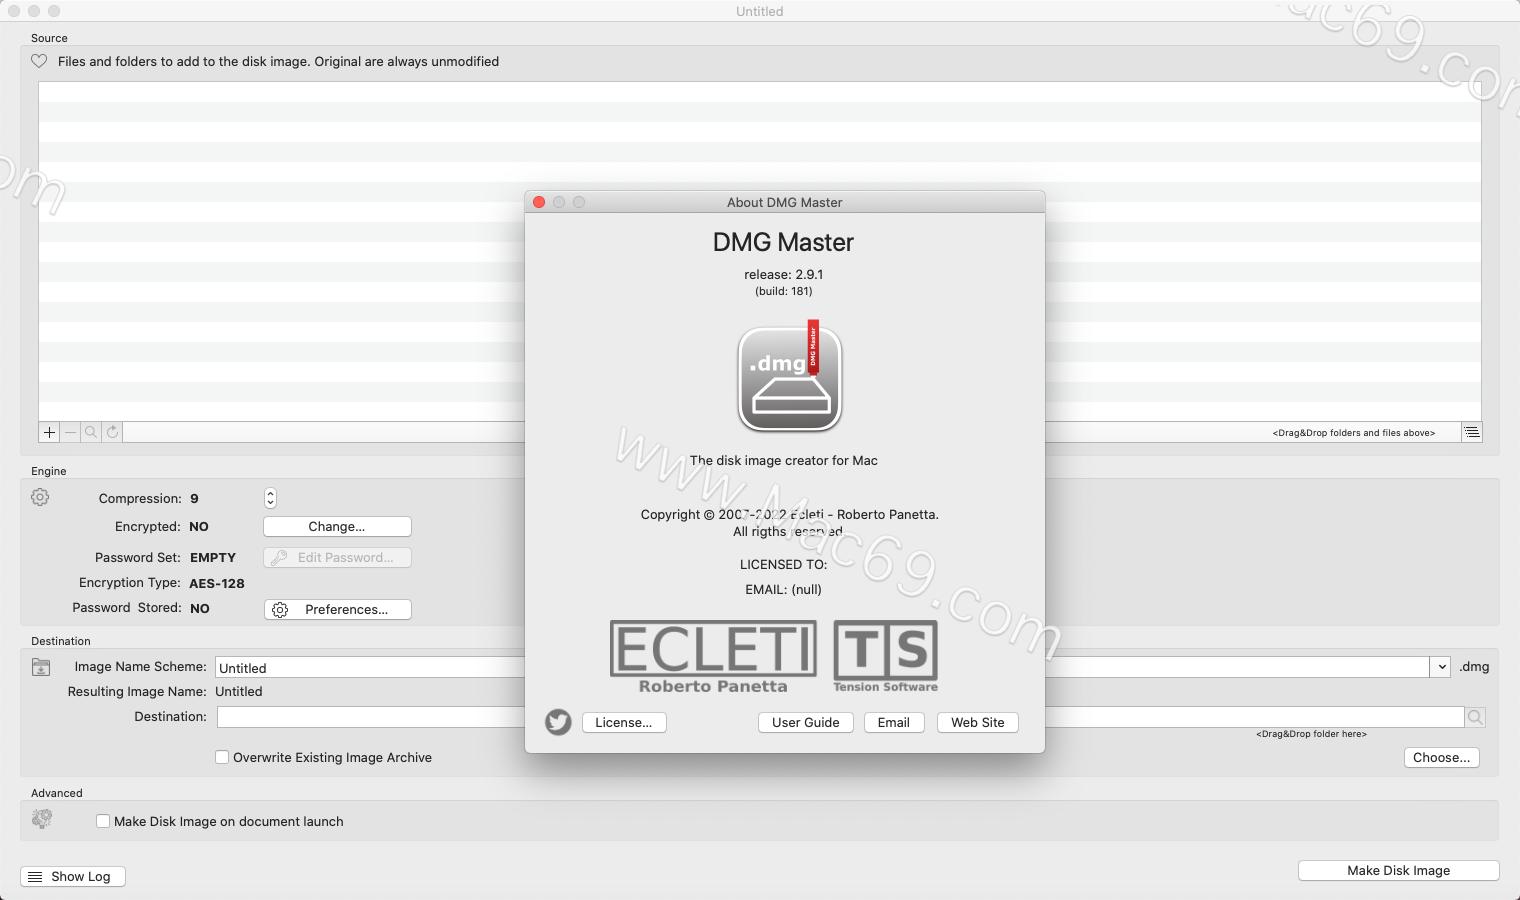Open the User Guide from the About dialog
The height and width of the screenshot is (900, 1520).
pos(805,722)
